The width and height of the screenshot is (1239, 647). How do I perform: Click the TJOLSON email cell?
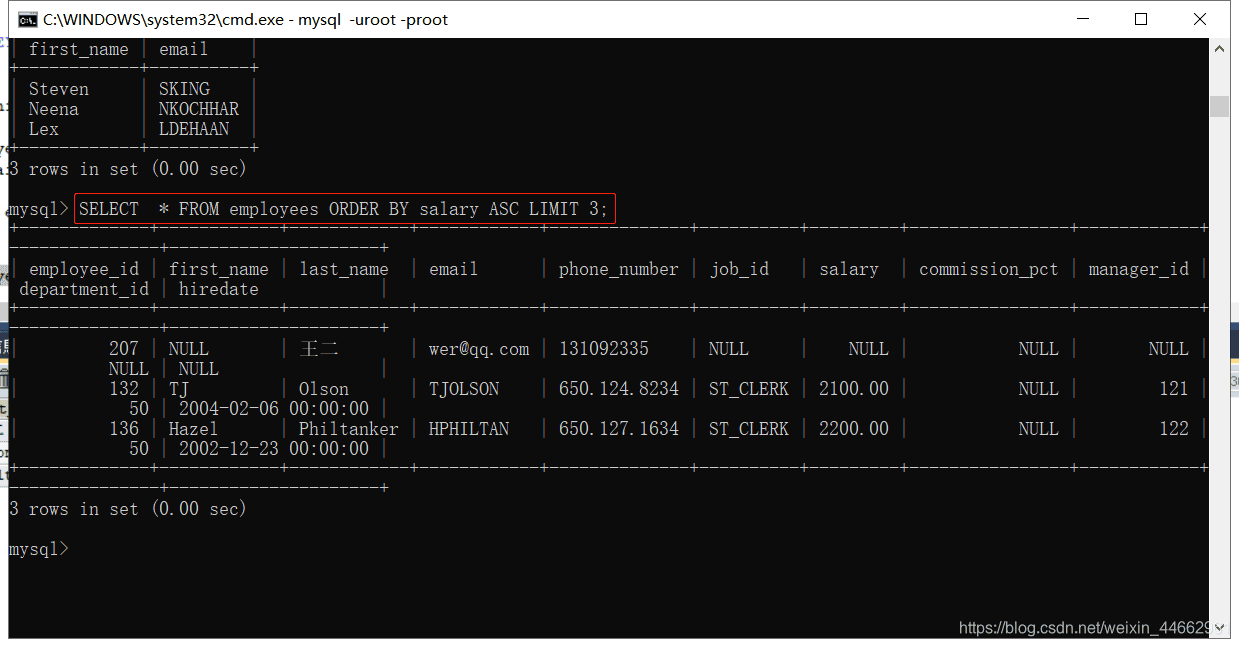click(464, 389)
